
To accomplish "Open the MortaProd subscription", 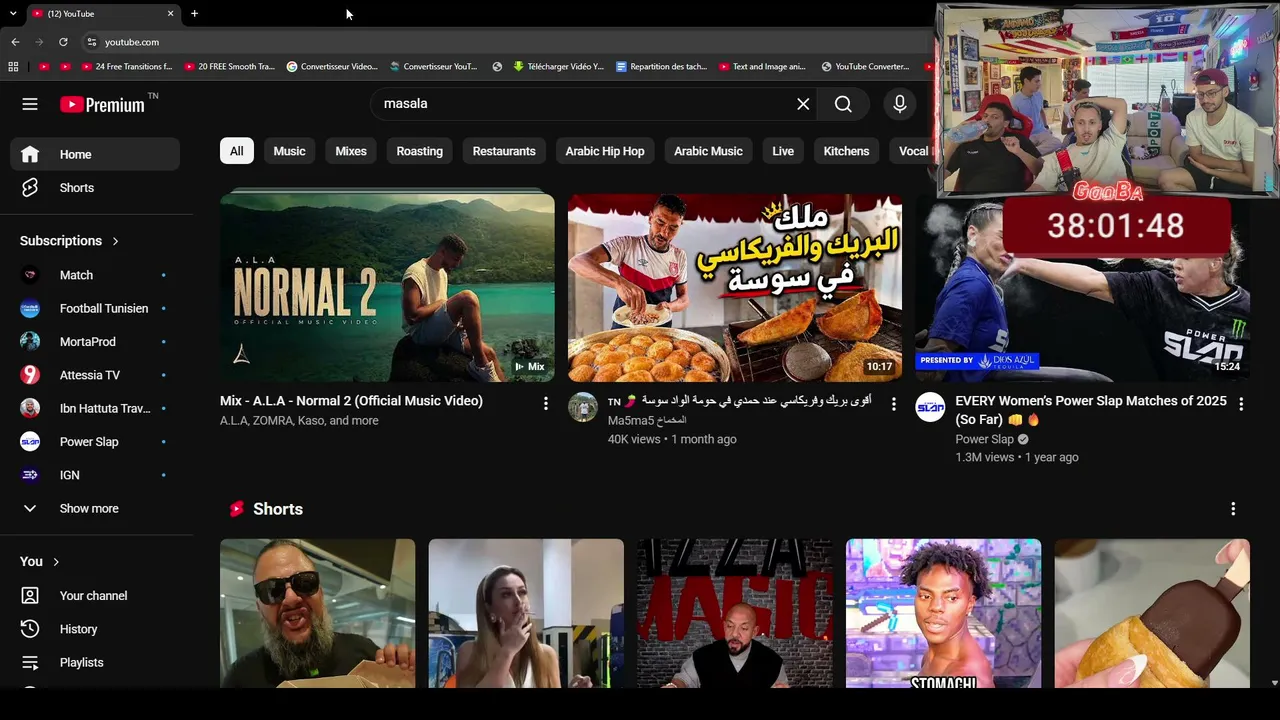I will 95,342.
